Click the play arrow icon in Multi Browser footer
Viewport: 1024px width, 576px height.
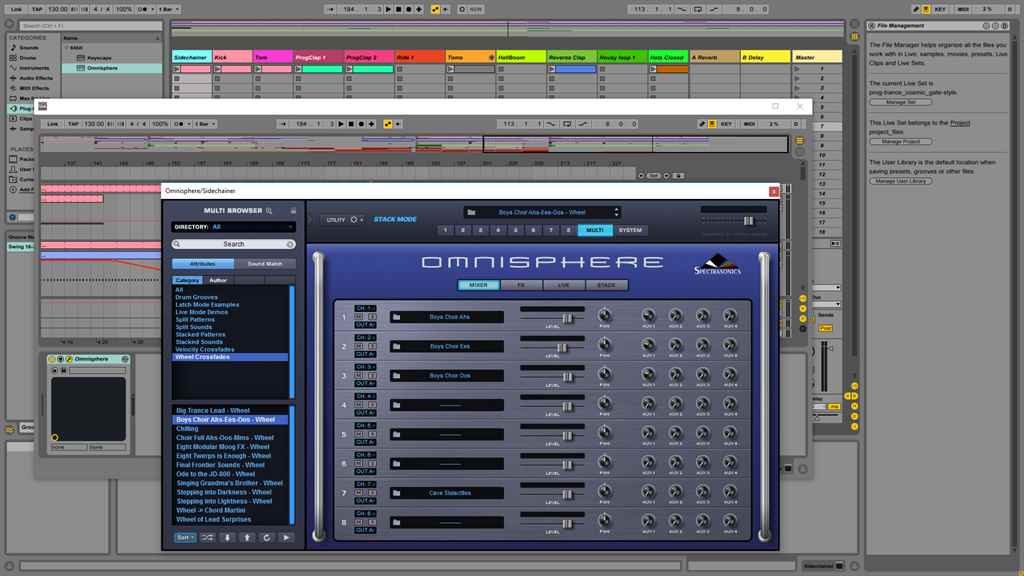tap(286, 537)
